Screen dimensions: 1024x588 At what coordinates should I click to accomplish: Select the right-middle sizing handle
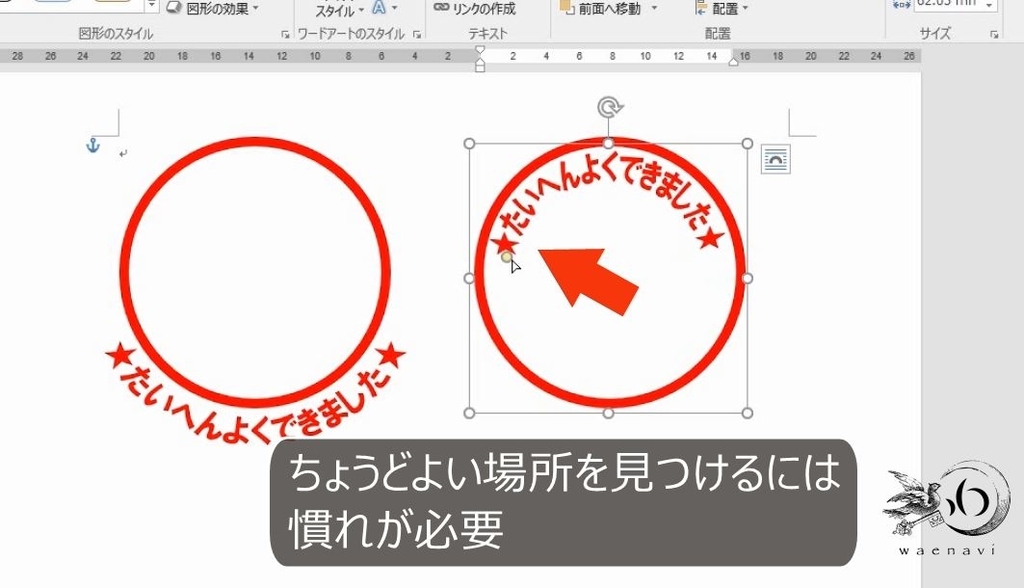click(747, 278)
